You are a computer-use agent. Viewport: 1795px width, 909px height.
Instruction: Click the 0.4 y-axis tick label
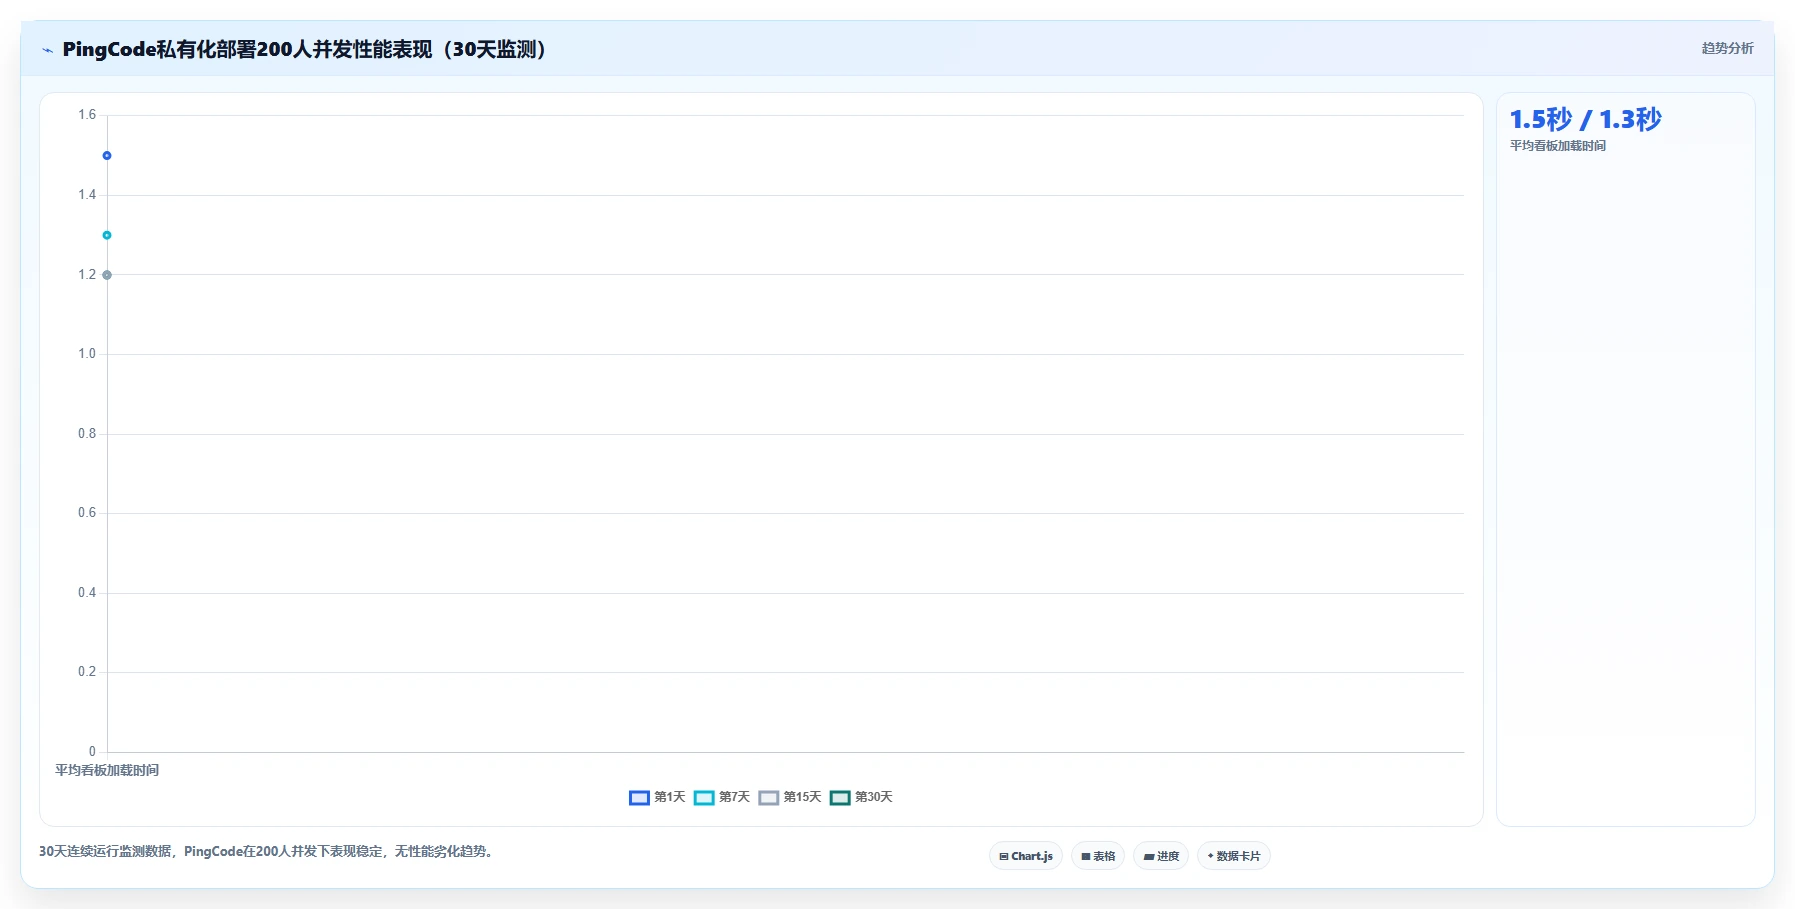tap(87, 593)
